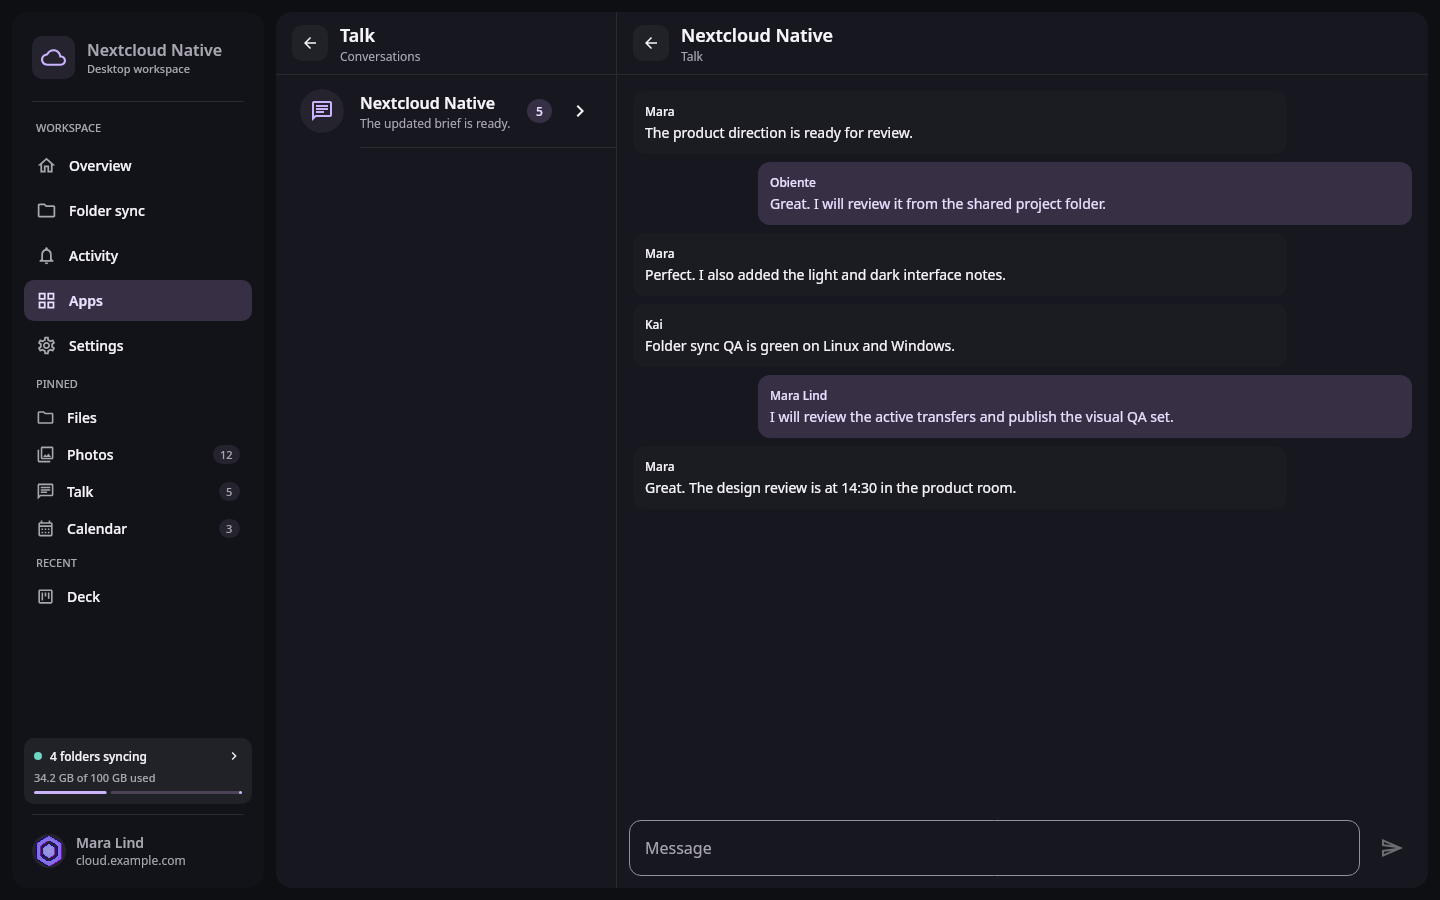
Task: Open pinned Files entry
Action: (138, 418)
